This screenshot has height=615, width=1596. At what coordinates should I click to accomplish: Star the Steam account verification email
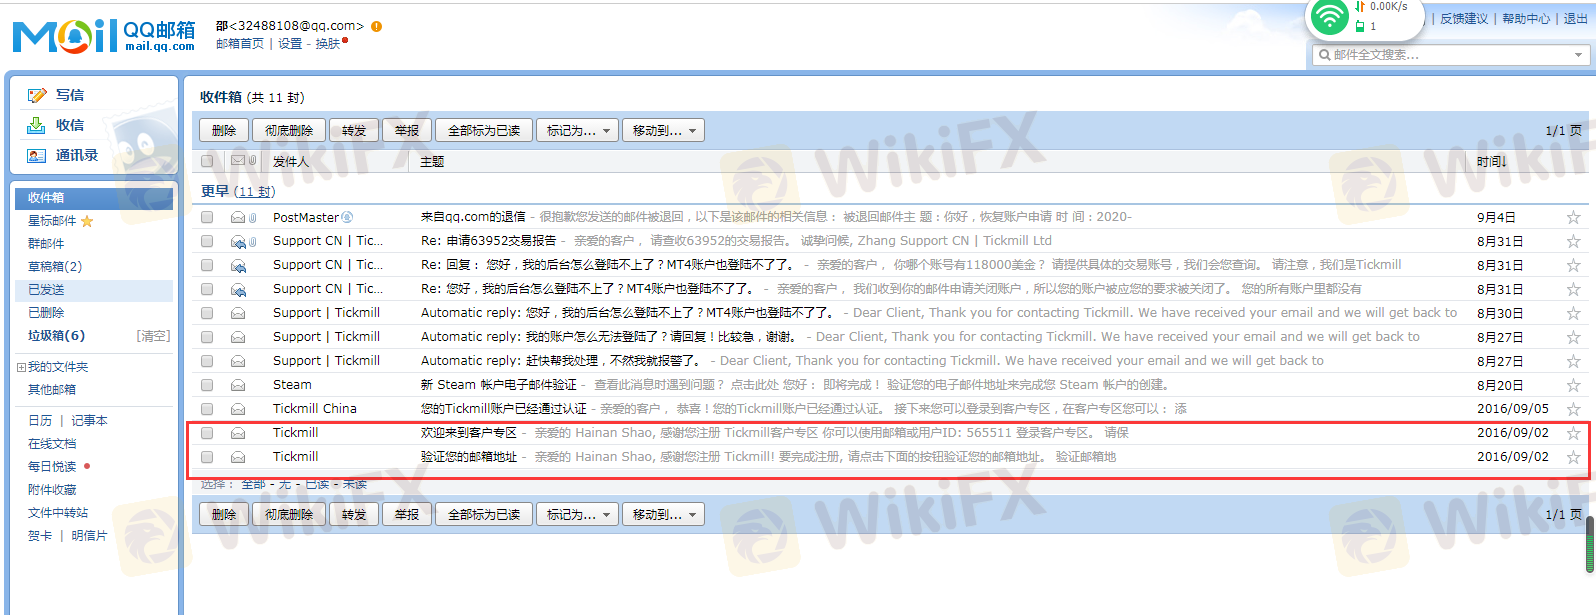(1573, 385)
